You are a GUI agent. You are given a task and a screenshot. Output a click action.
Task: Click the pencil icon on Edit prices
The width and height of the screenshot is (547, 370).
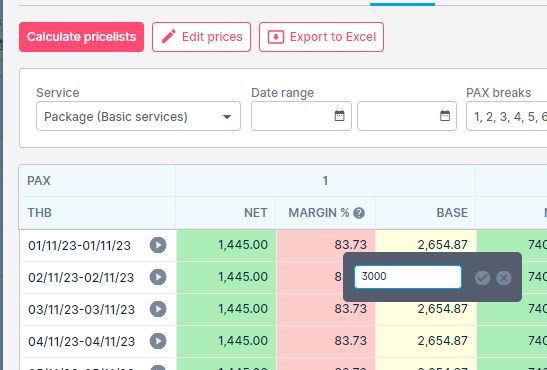point(169,37)
